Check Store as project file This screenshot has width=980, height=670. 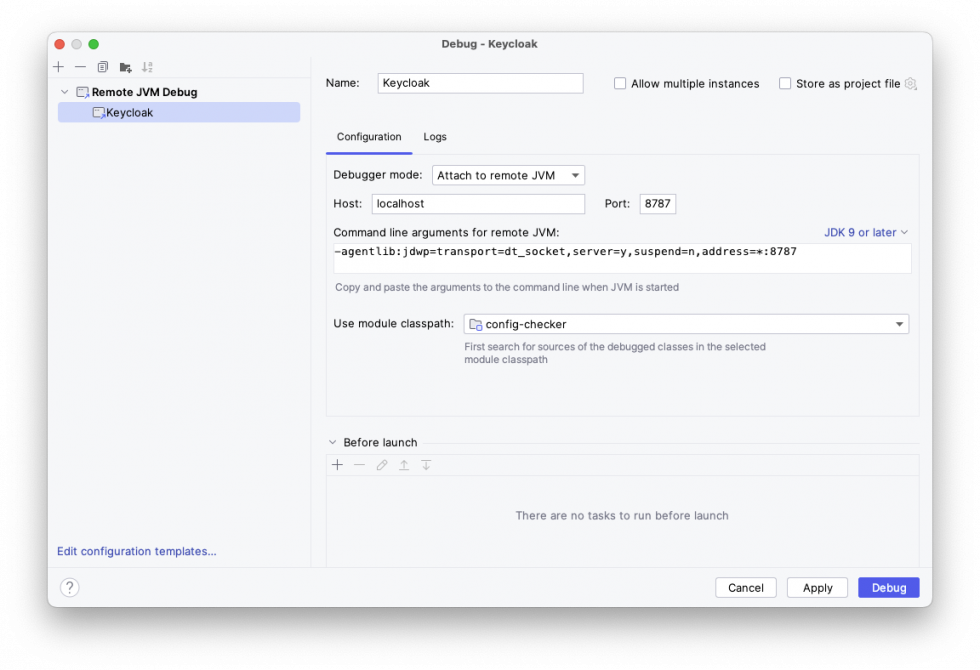(x=785, y=84)
